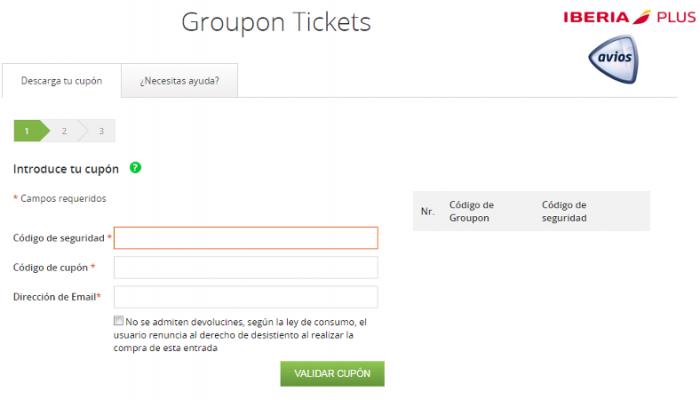Focus the Dirección de Email field
Screen dimensions: 700x400
pos(246,297)
